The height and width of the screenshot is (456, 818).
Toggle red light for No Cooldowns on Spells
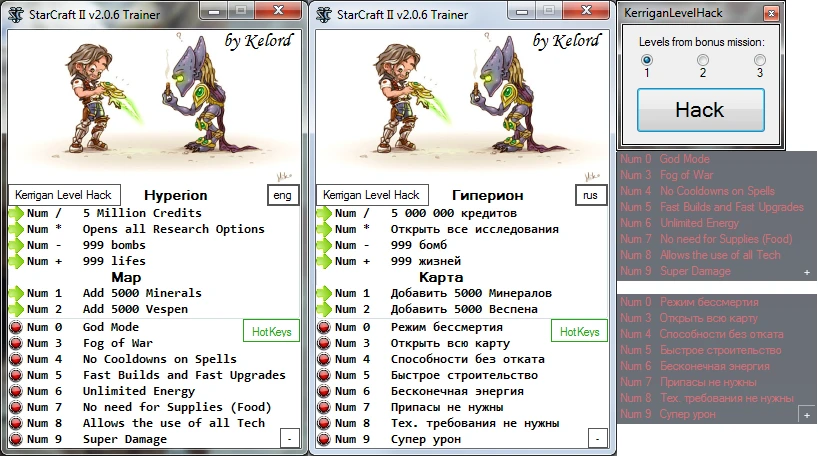pyautogui.click(x=16, y=359)
